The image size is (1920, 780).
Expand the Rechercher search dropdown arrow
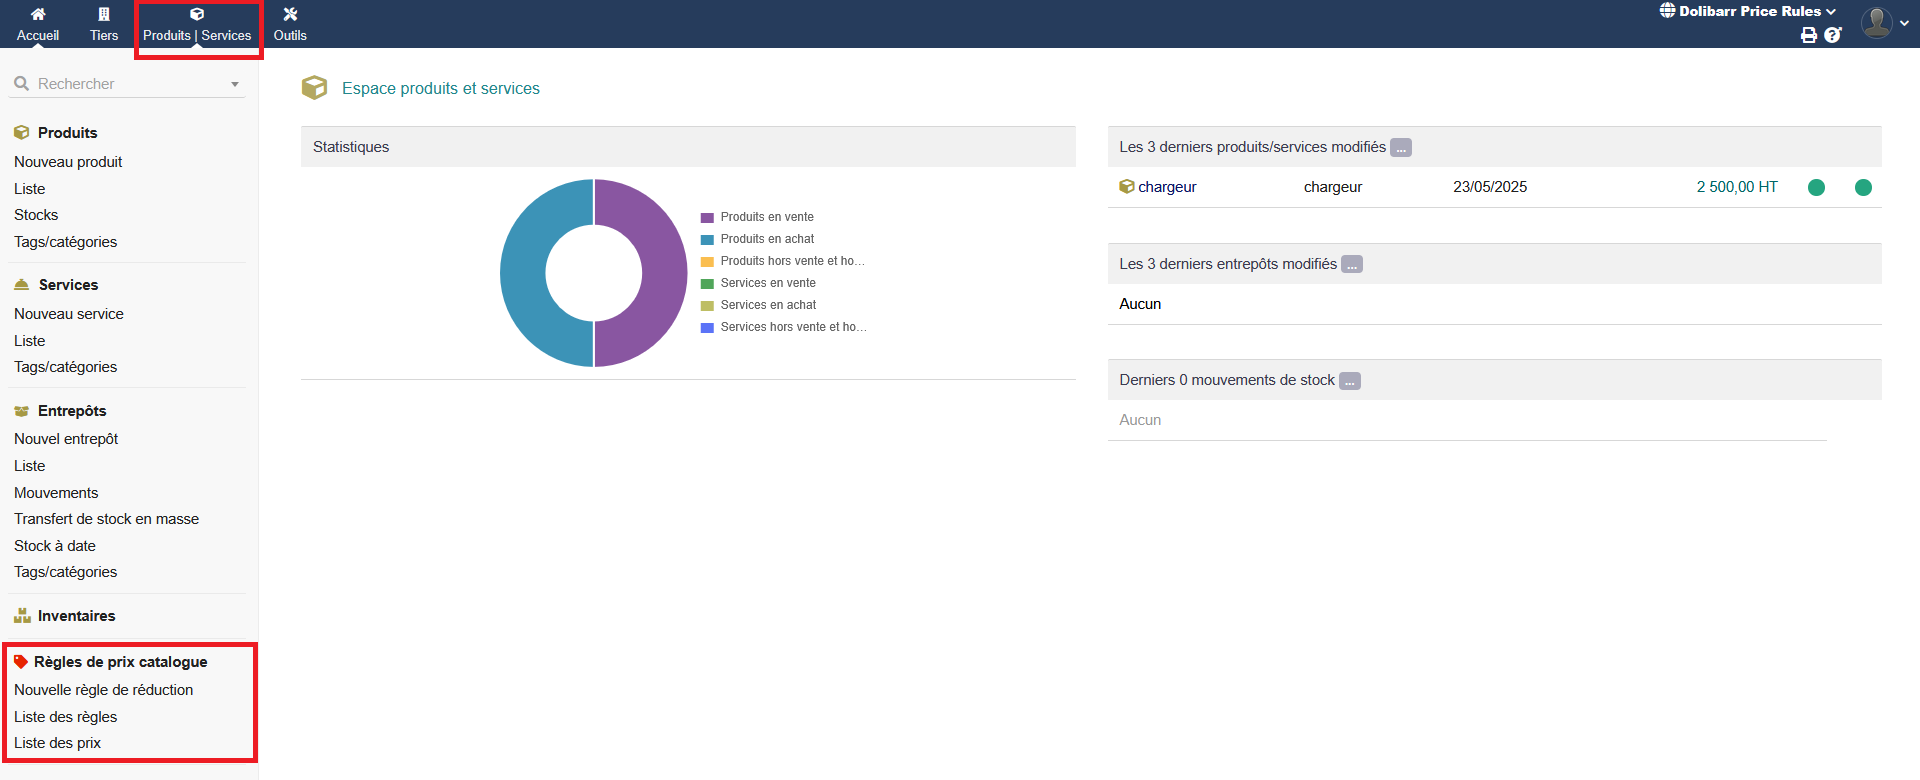235,85
